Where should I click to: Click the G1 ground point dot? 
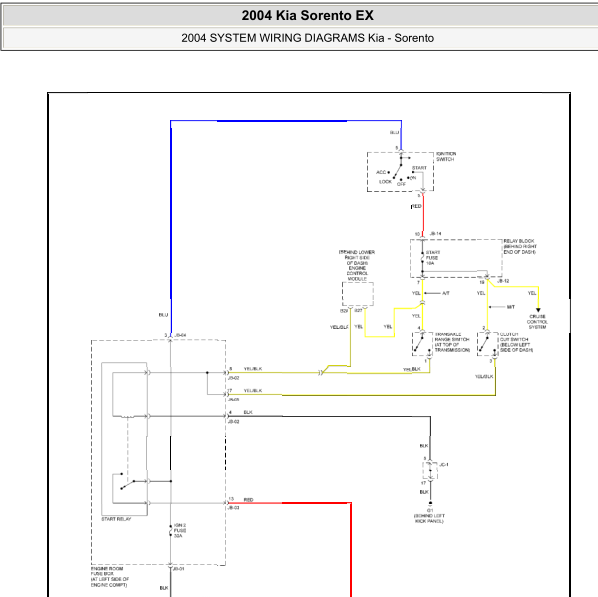tap(430, 503)
